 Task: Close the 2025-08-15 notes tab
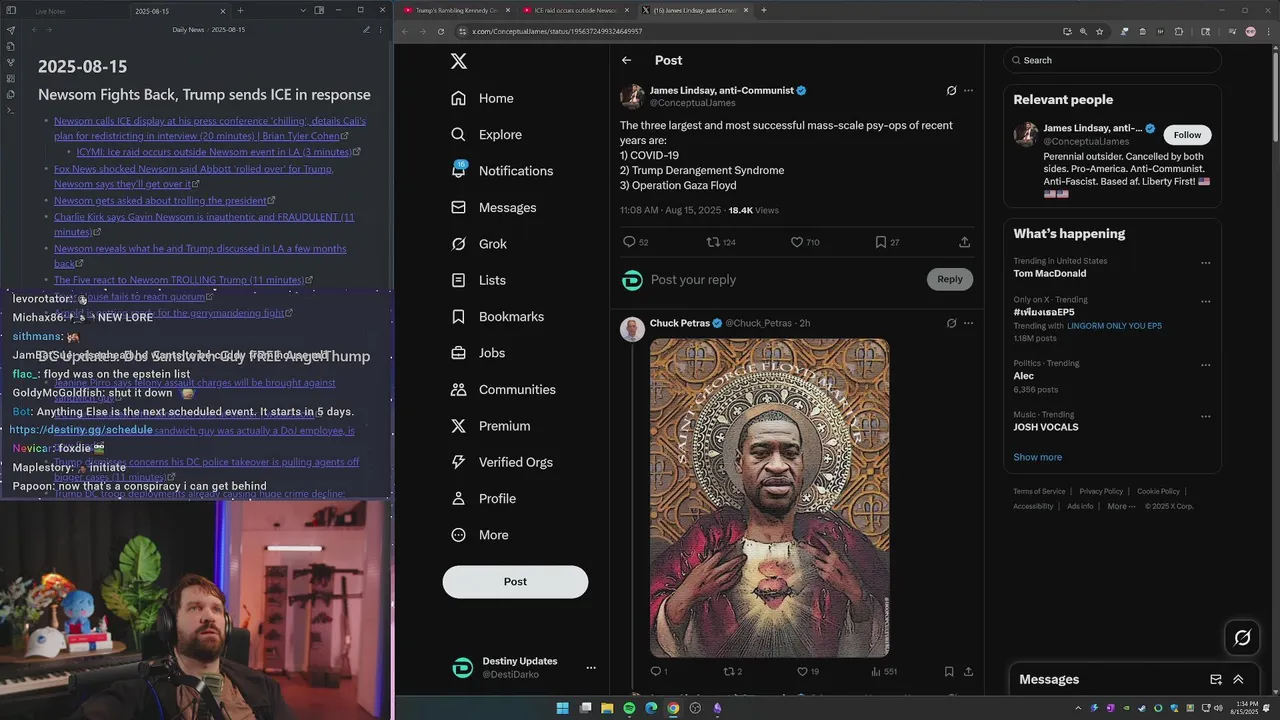click(x=222, y=10)
